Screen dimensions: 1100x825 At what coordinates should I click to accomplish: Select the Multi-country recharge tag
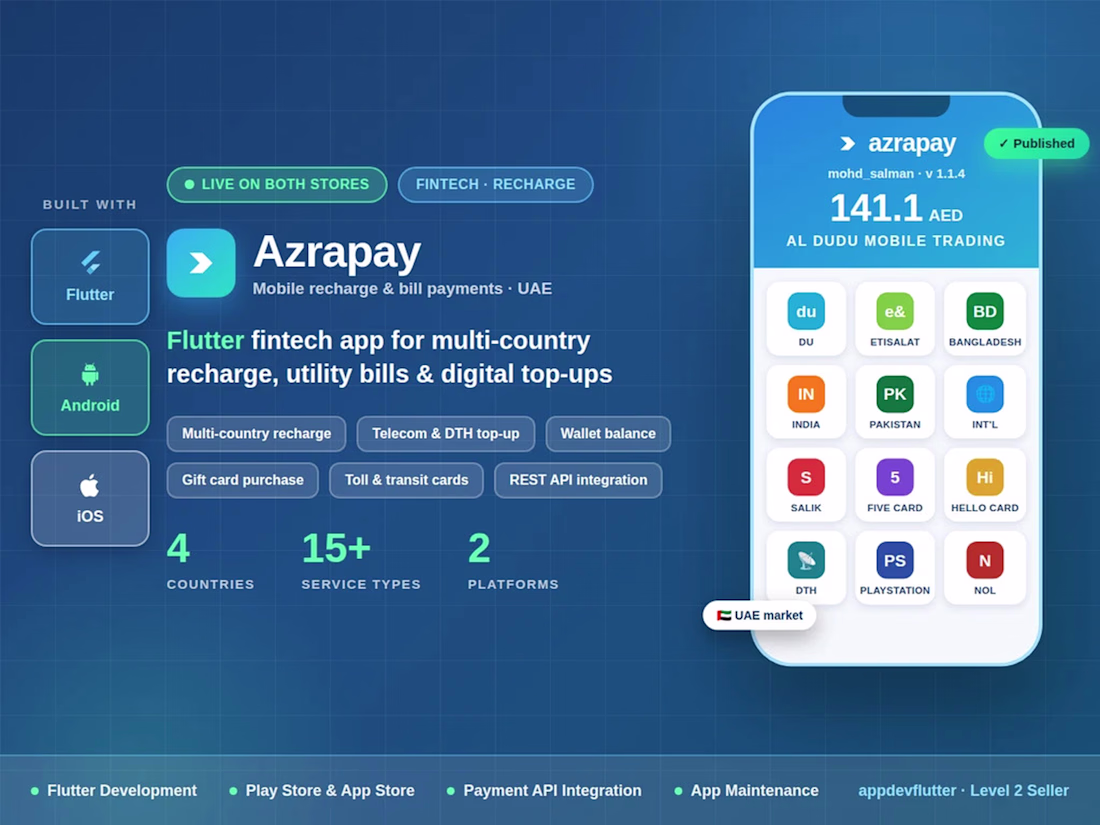[x=256, y=434]
